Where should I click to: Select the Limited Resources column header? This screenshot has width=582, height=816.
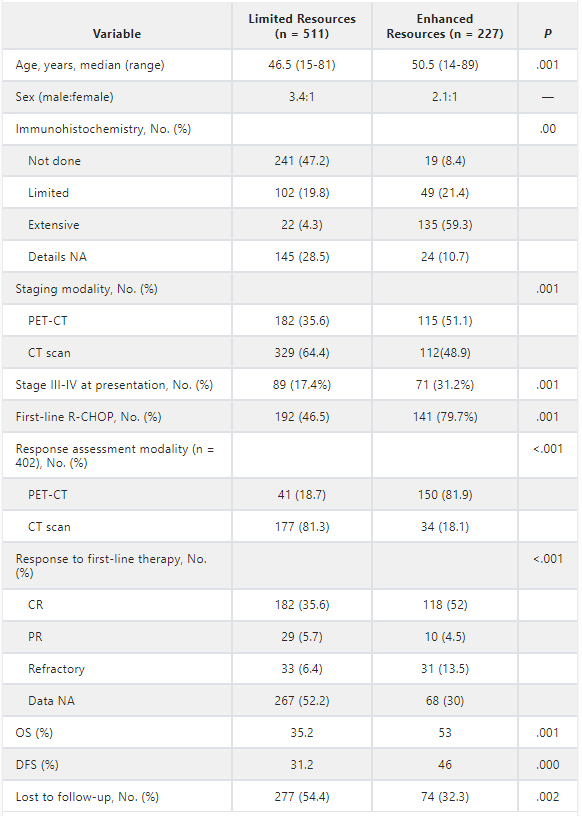click(302, 26)
